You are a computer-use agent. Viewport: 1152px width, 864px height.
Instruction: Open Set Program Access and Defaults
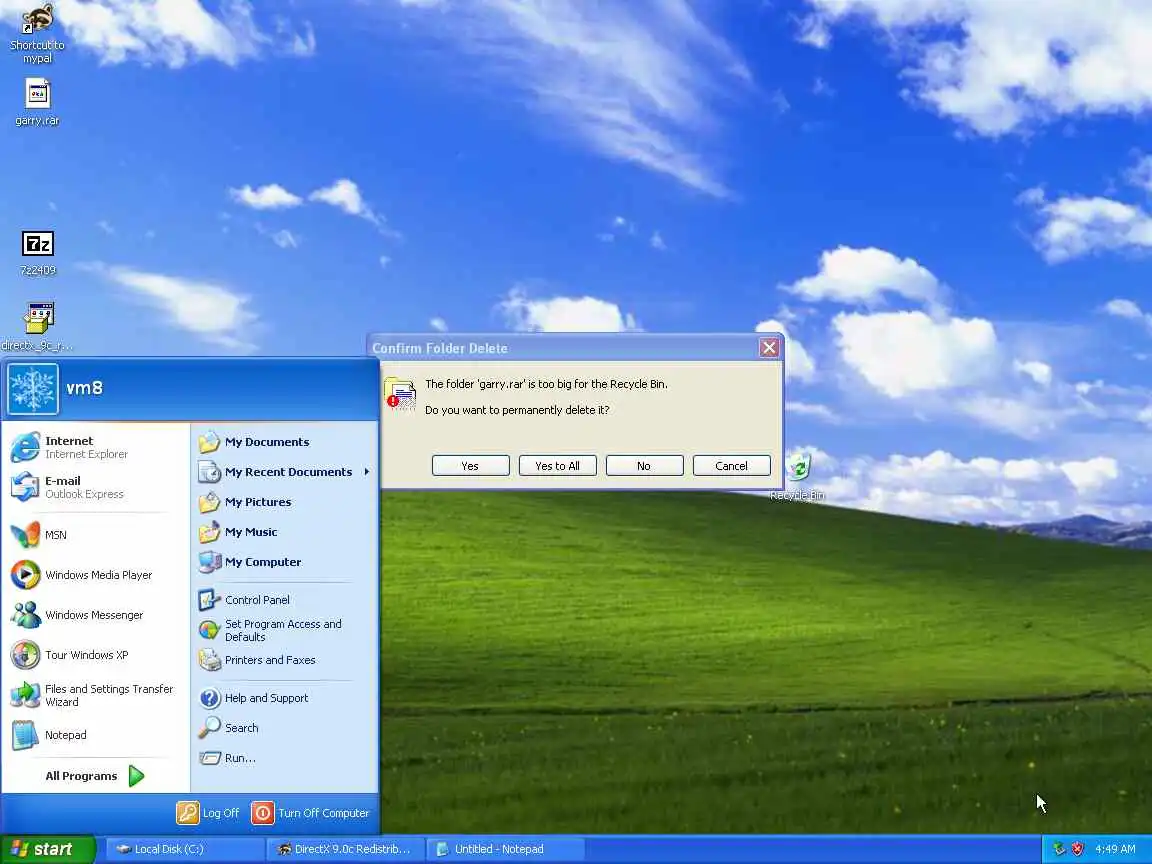pos(284,630)
